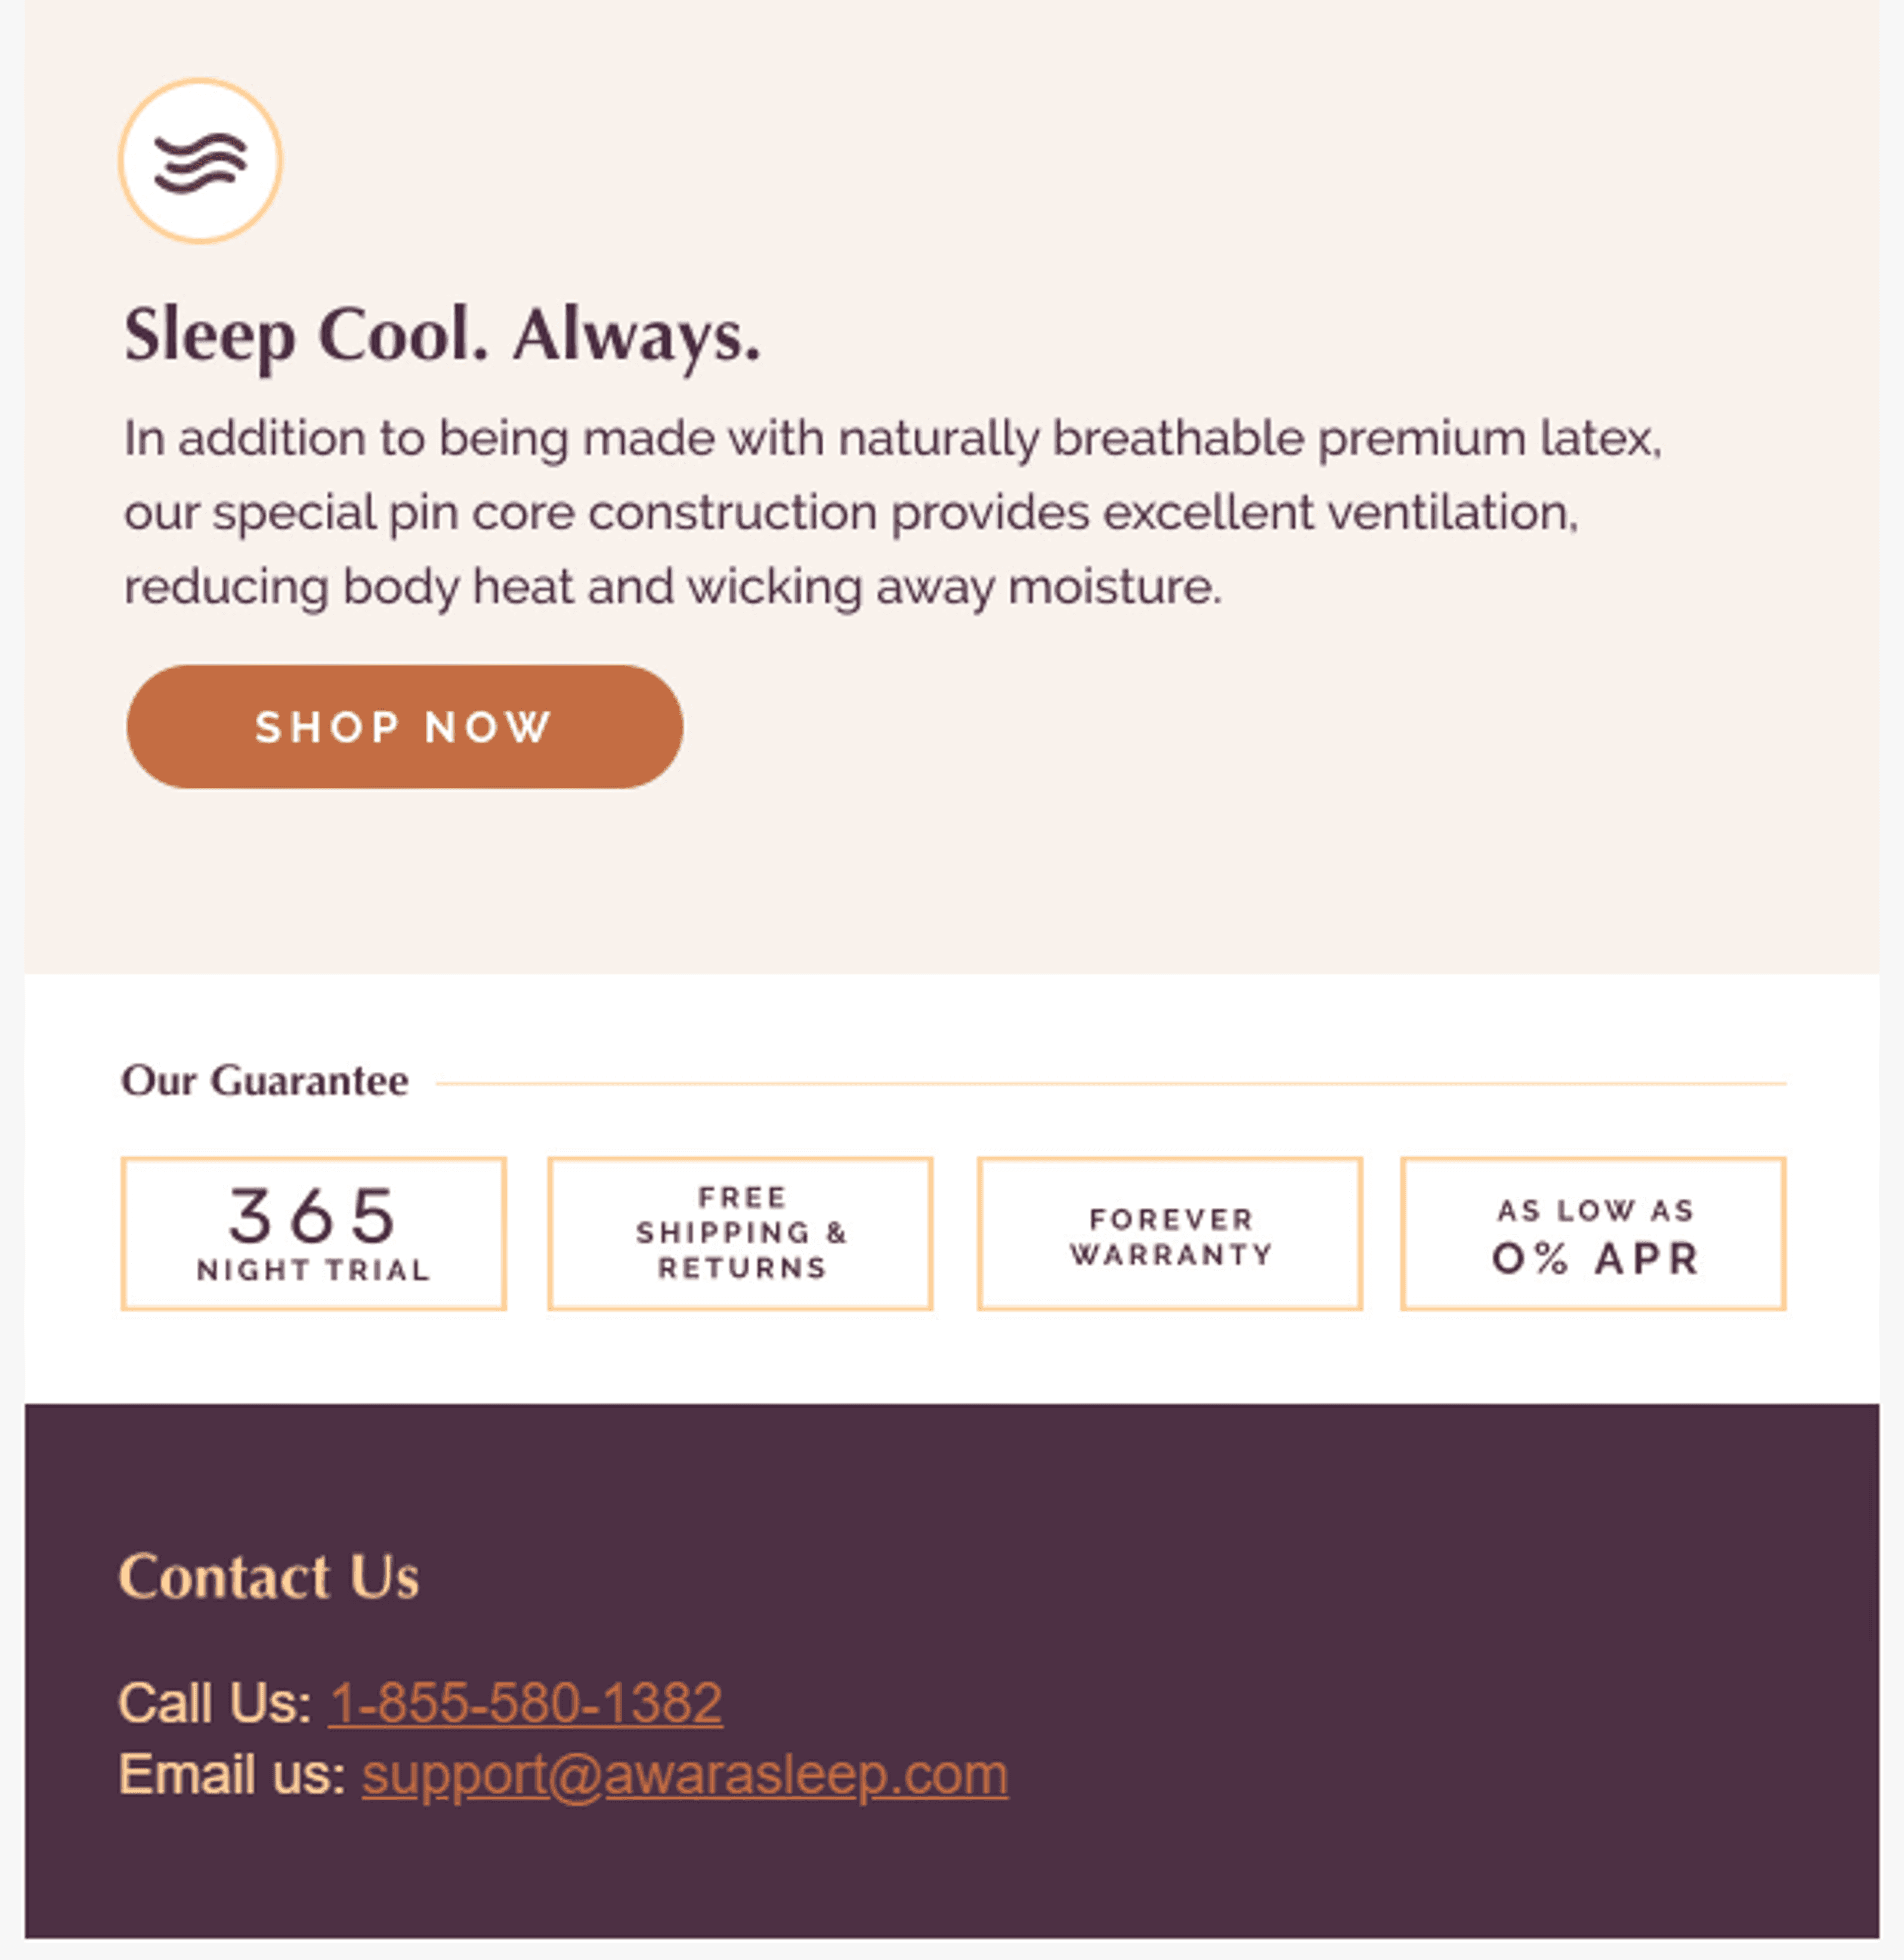Click the Call Us label
The image size is (1904, 1960).
pyautogui.click(x=215, y=1703)
